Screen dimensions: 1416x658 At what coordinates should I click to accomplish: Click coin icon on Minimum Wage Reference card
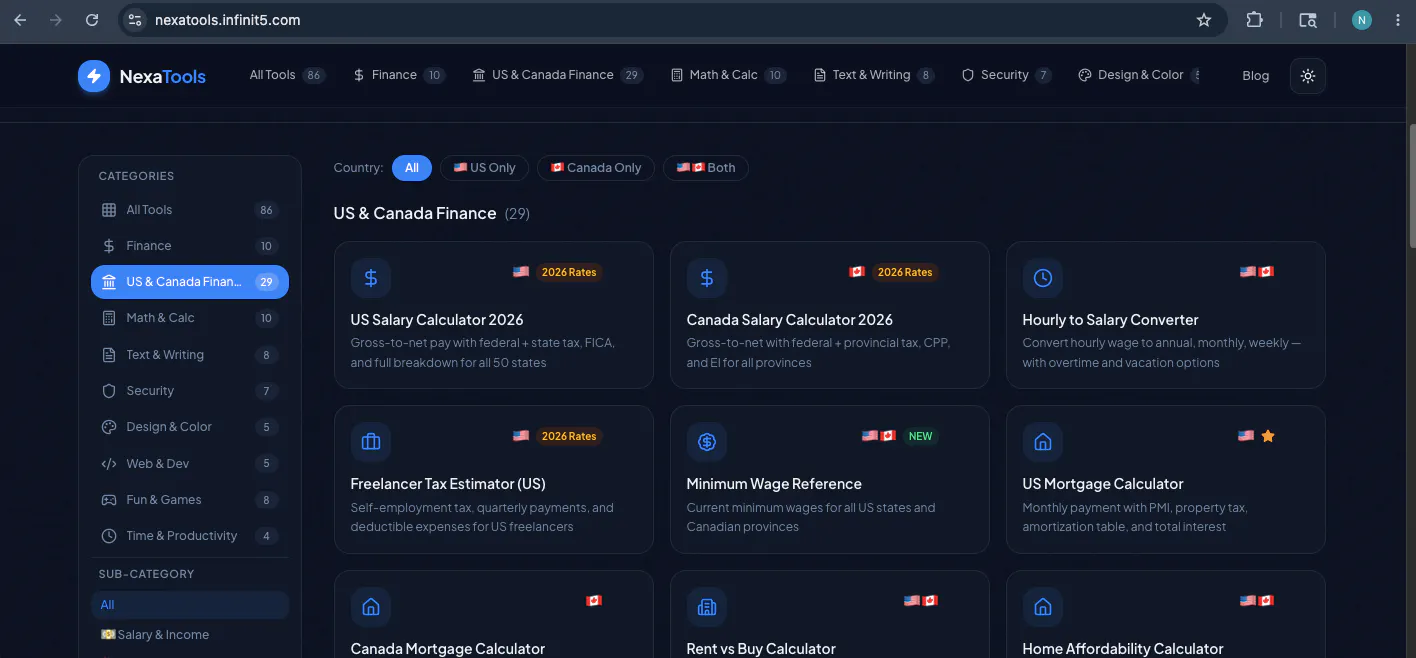tap(707, 442)
